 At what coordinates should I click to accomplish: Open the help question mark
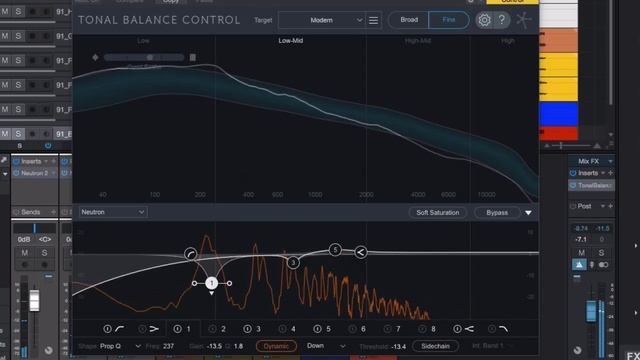coord(502,20)
